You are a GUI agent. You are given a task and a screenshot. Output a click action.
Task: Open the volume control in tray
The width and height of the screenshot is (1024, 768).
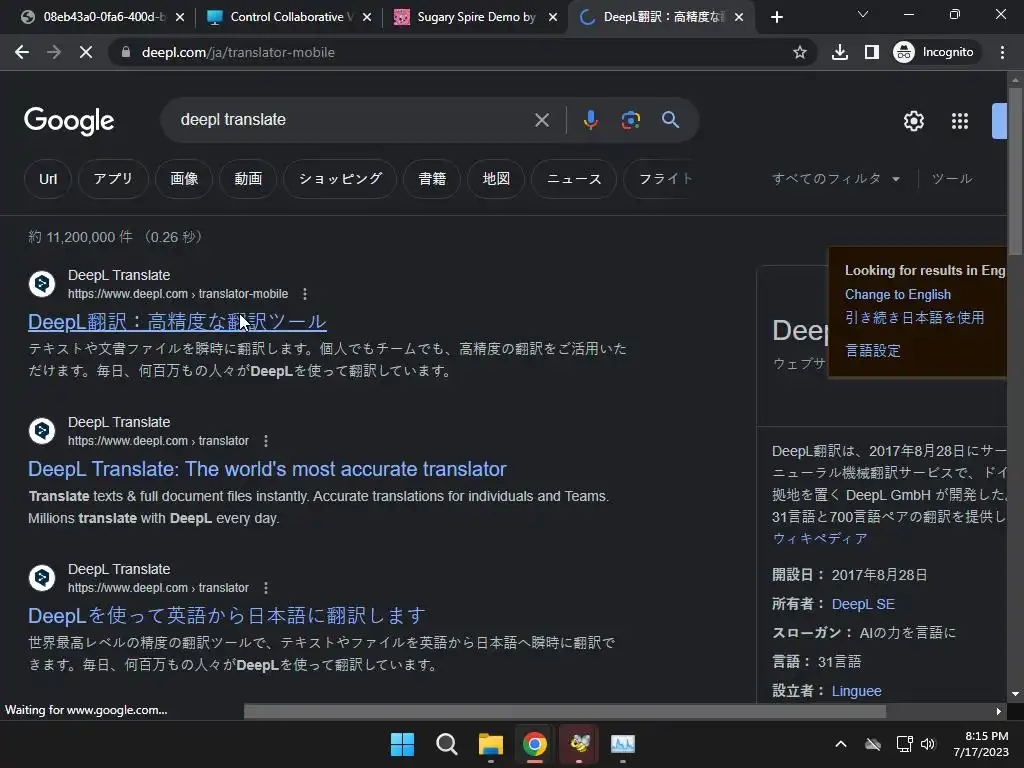tap(927, 744)
